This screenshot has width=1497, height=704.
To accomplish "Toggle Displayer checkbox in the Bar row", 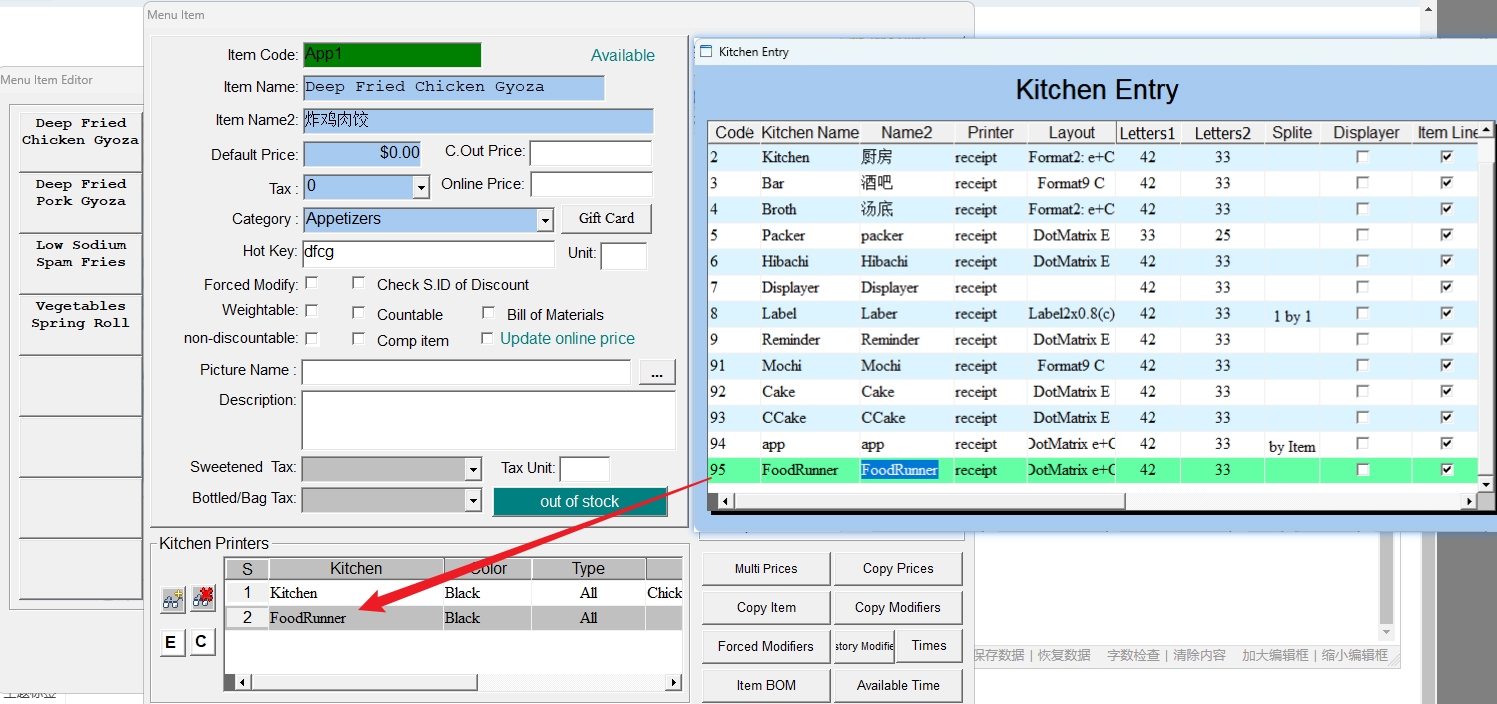I will (1362, 183).
